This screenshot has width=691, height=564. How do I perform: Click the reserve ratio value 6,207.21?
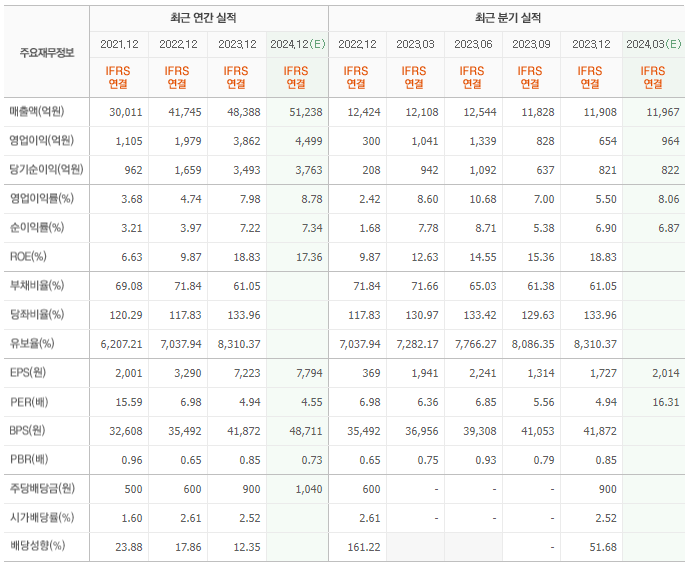[121, 344]
